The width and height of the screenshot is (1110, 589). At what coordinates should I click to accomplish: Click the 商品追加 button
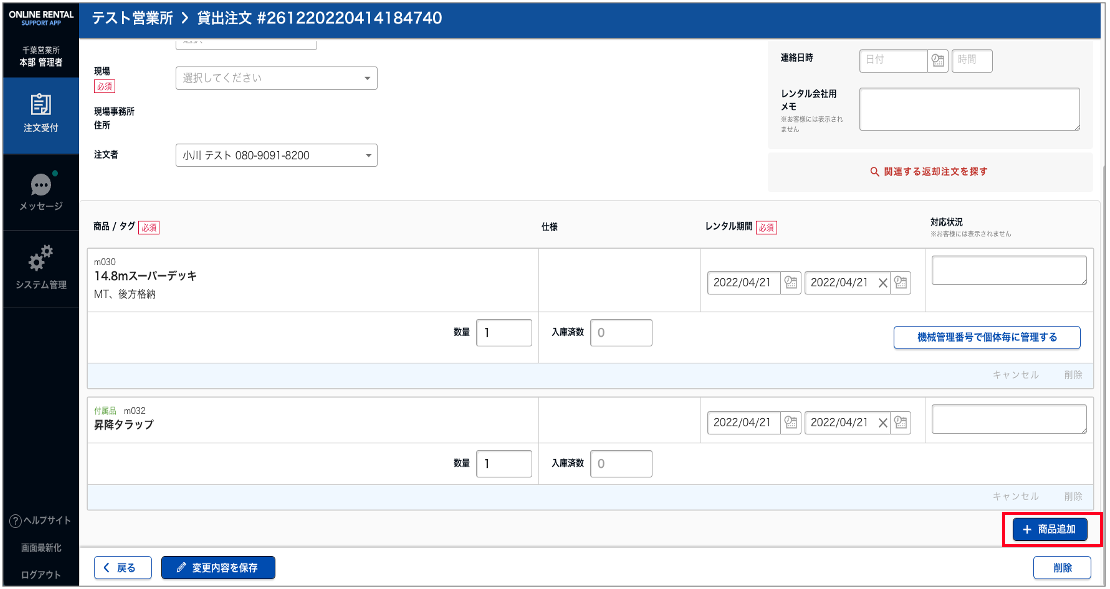click(x=1049, y=530)
